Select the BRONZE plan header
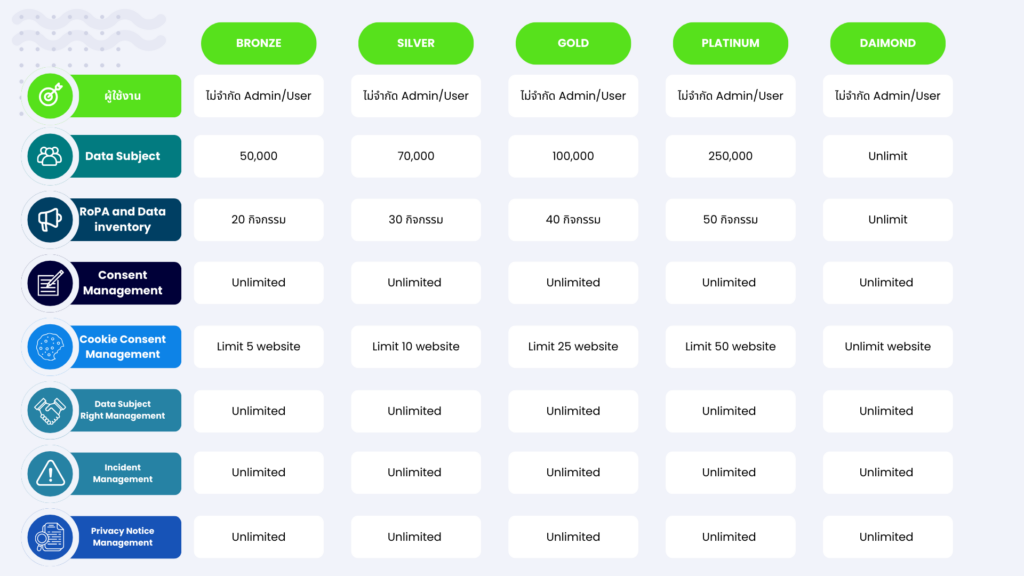1024x576 pixels. pyautogui.click(x=258, y=43)
